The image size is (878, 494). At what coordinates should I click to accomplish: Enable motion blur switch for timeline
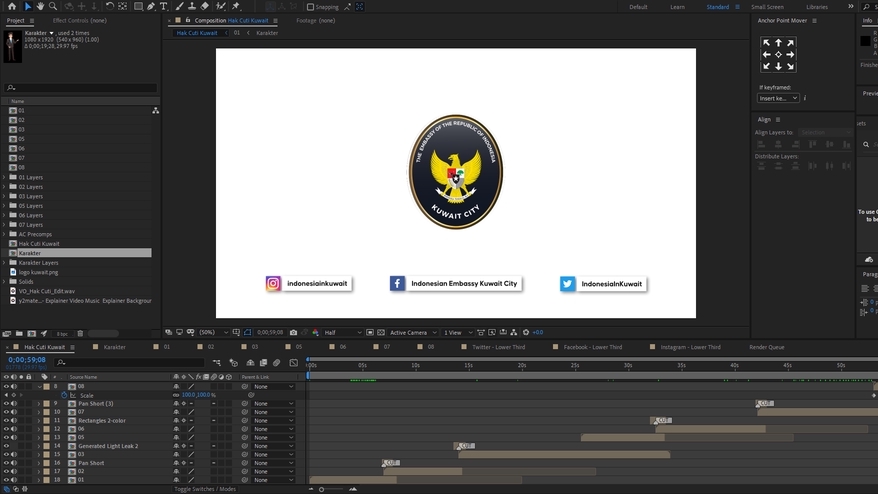(x=277, y=363)
